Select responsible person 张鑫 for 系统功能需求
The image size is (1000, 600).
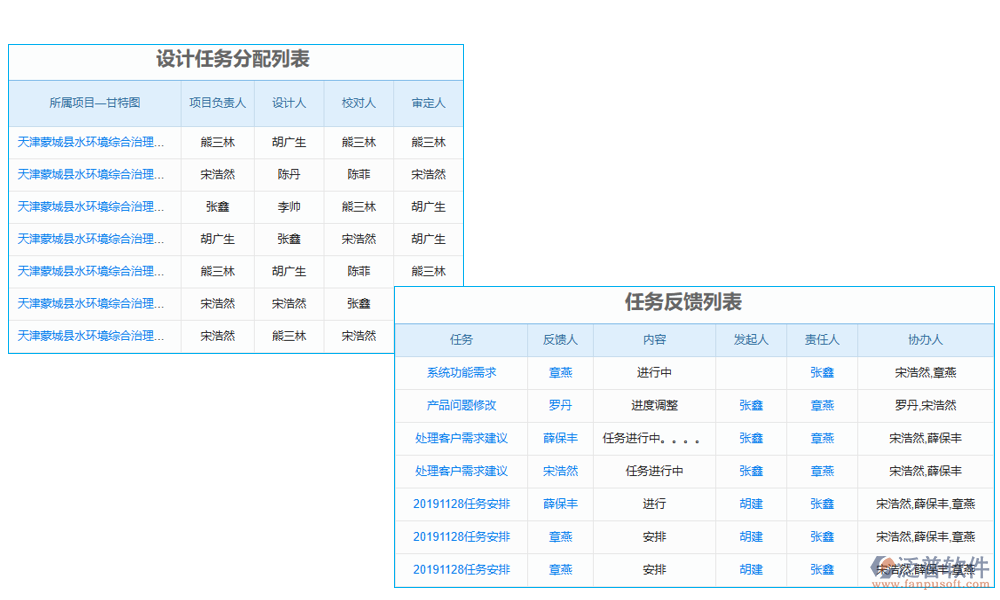[x=822, y=372]
